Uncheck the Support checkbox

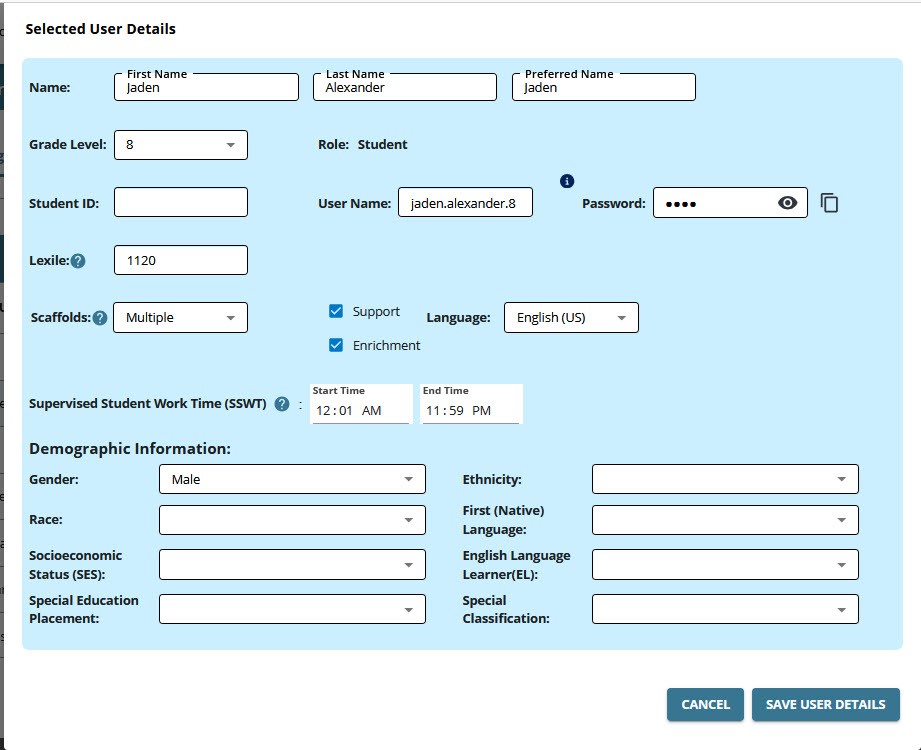click(336, 311)
